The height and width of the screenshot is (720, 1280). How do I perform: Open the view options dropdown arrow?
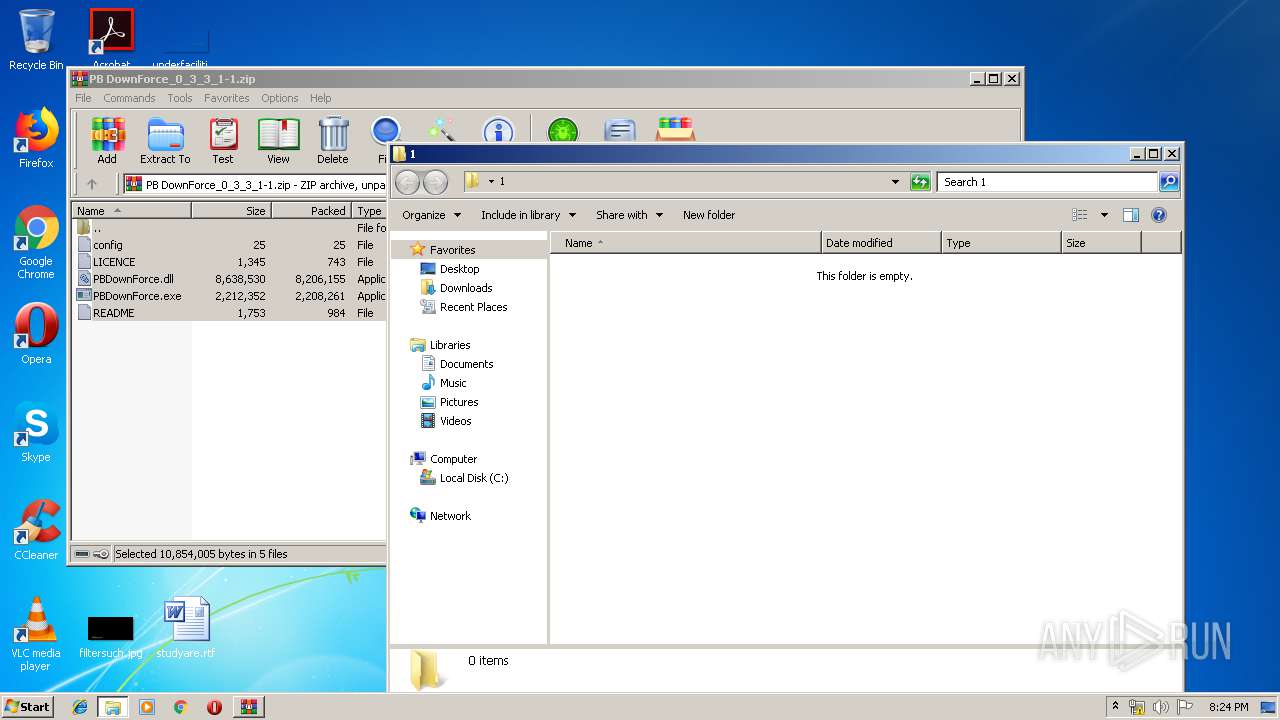click(1104, 215)
